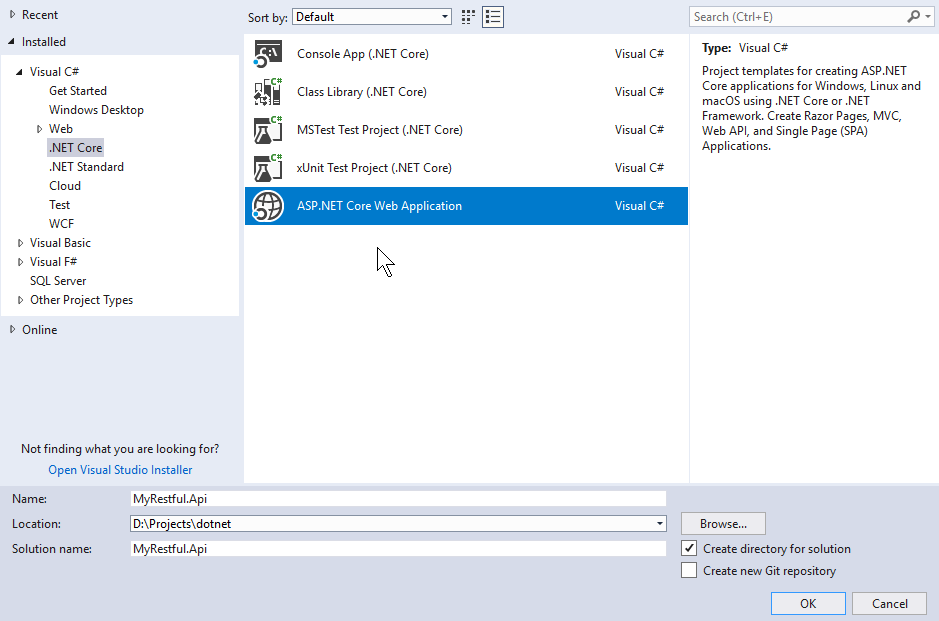
Task: Click the ASP.NET Core Web Application globe icon
Action: pyautogui.click(x=268, y=206)
